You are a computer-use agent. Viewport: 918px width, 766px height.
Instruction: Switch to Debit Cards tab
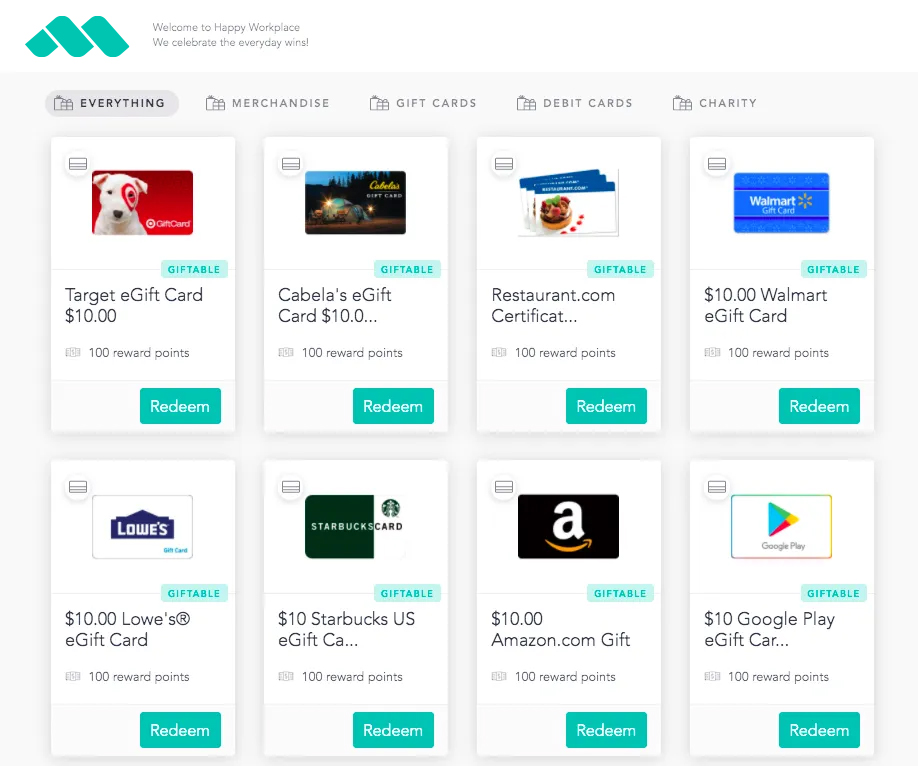575,103
